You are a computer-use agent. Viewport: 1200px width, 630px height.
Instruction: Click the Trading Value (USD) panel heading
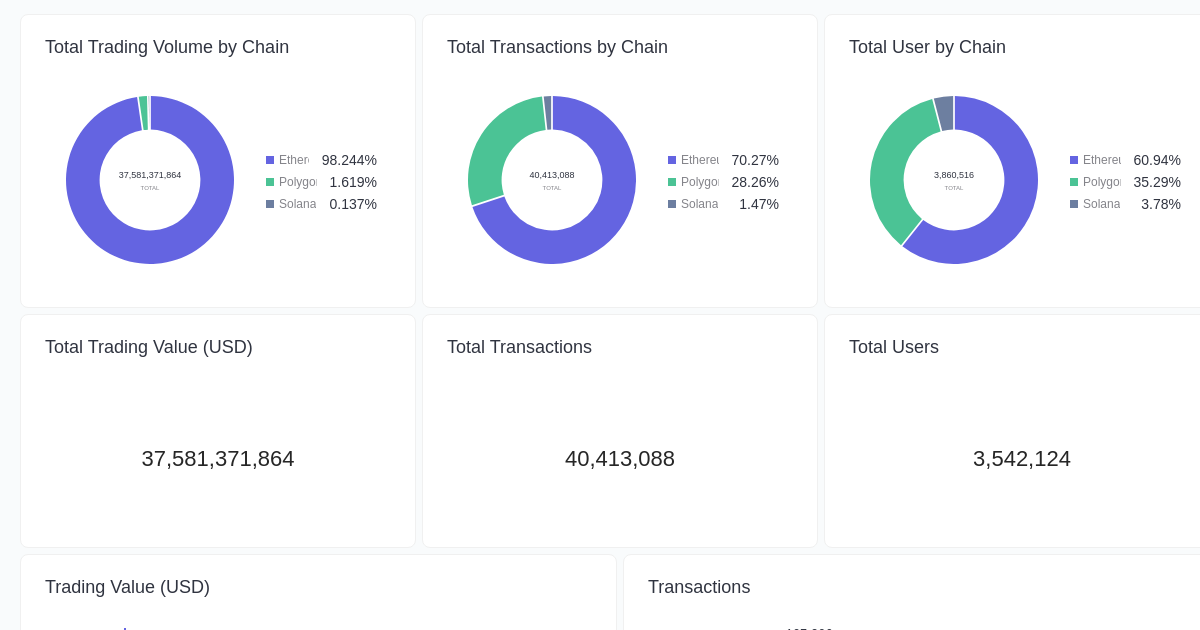click(127, 587)
